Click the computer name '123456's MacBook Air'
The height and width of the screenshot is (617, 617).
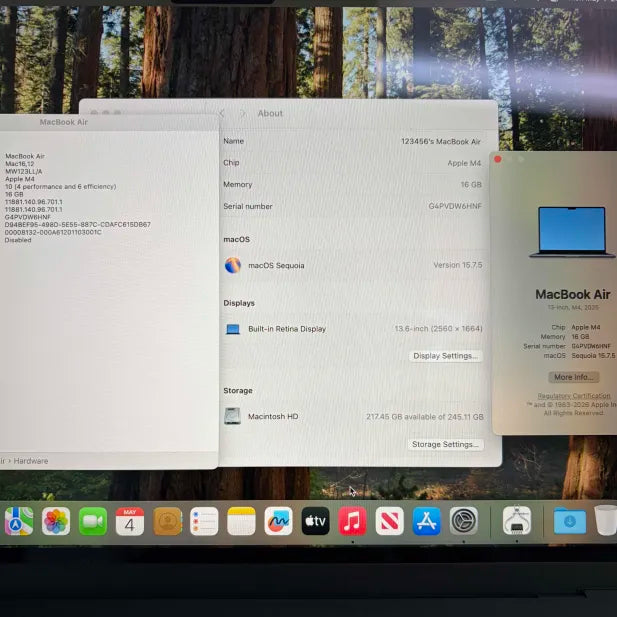tap(441, 142)
